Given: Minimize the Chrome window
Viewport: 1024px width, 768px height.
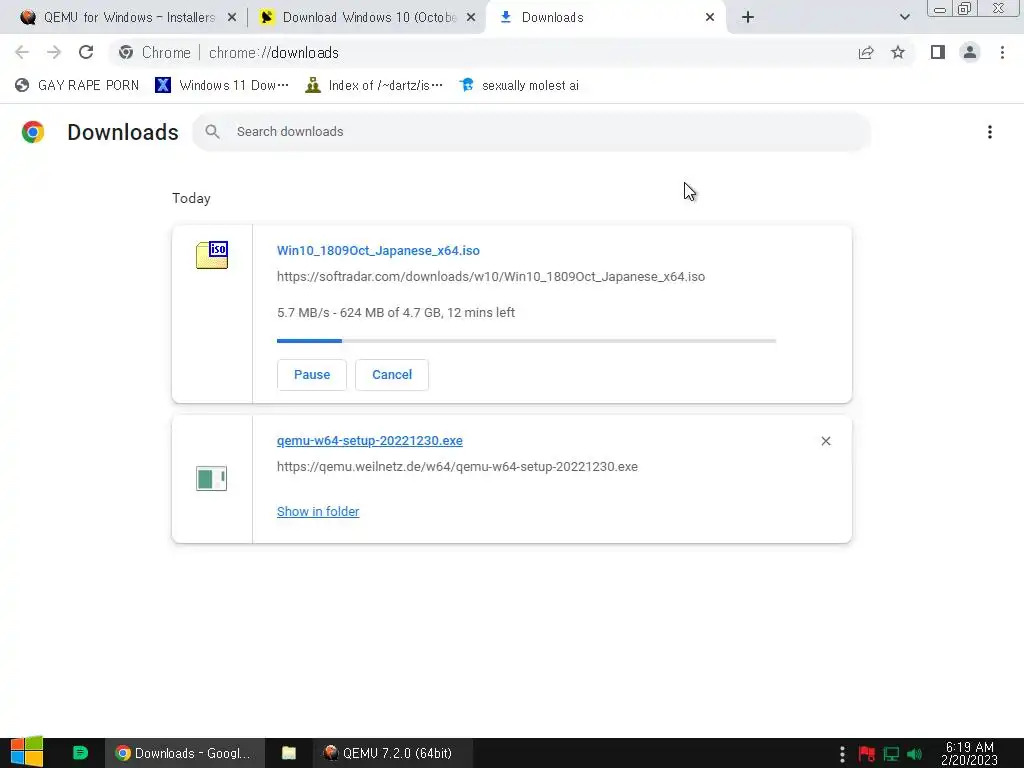Looking at the screenshot, I should pos(940,9).
